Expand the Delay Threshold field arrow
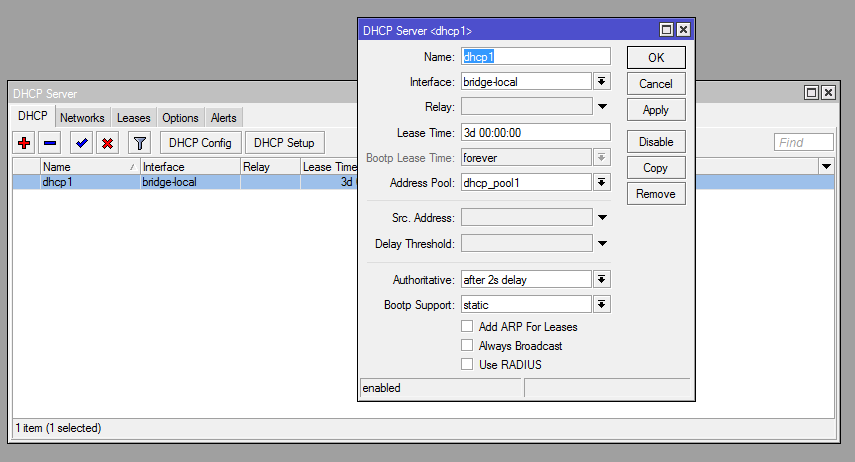 coord(603,243)
